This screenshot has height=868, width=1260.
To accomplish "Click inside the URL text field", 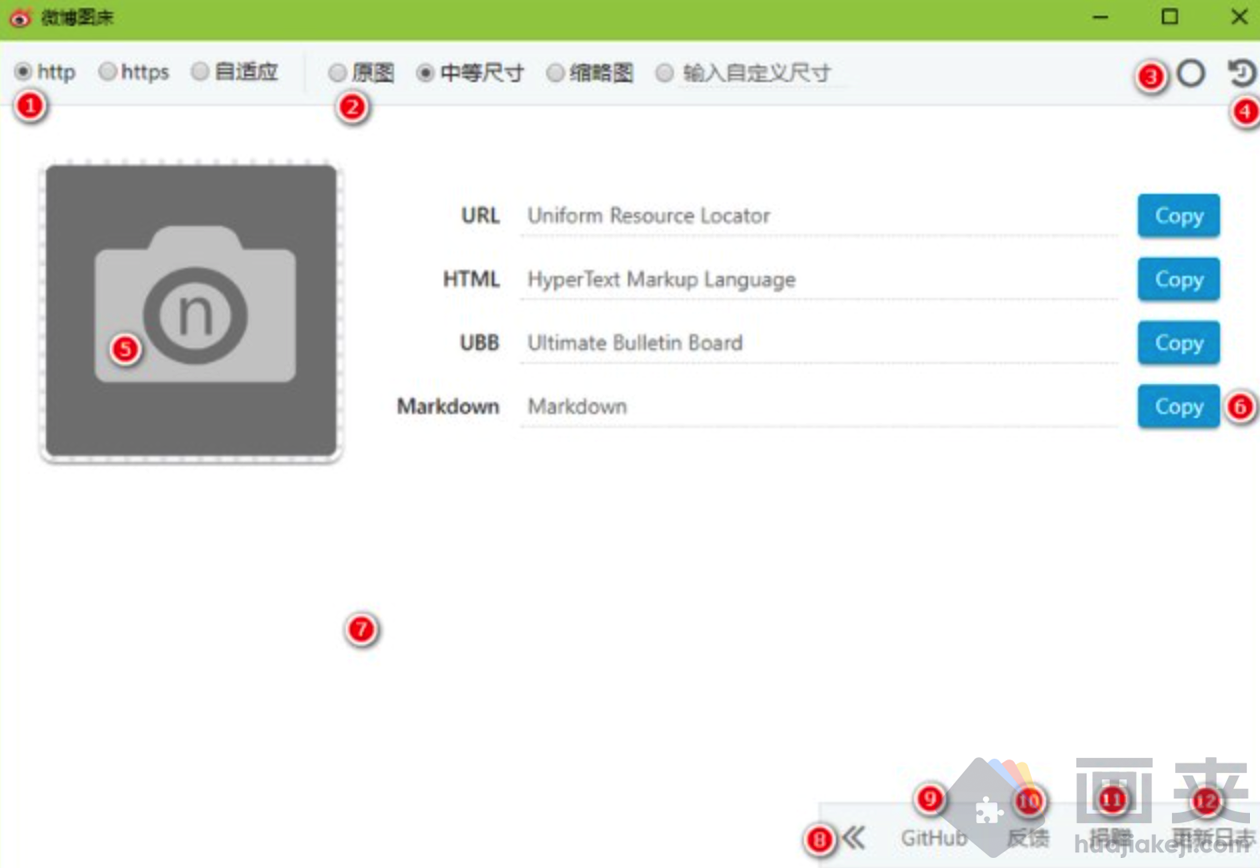I will click(800, 216).
